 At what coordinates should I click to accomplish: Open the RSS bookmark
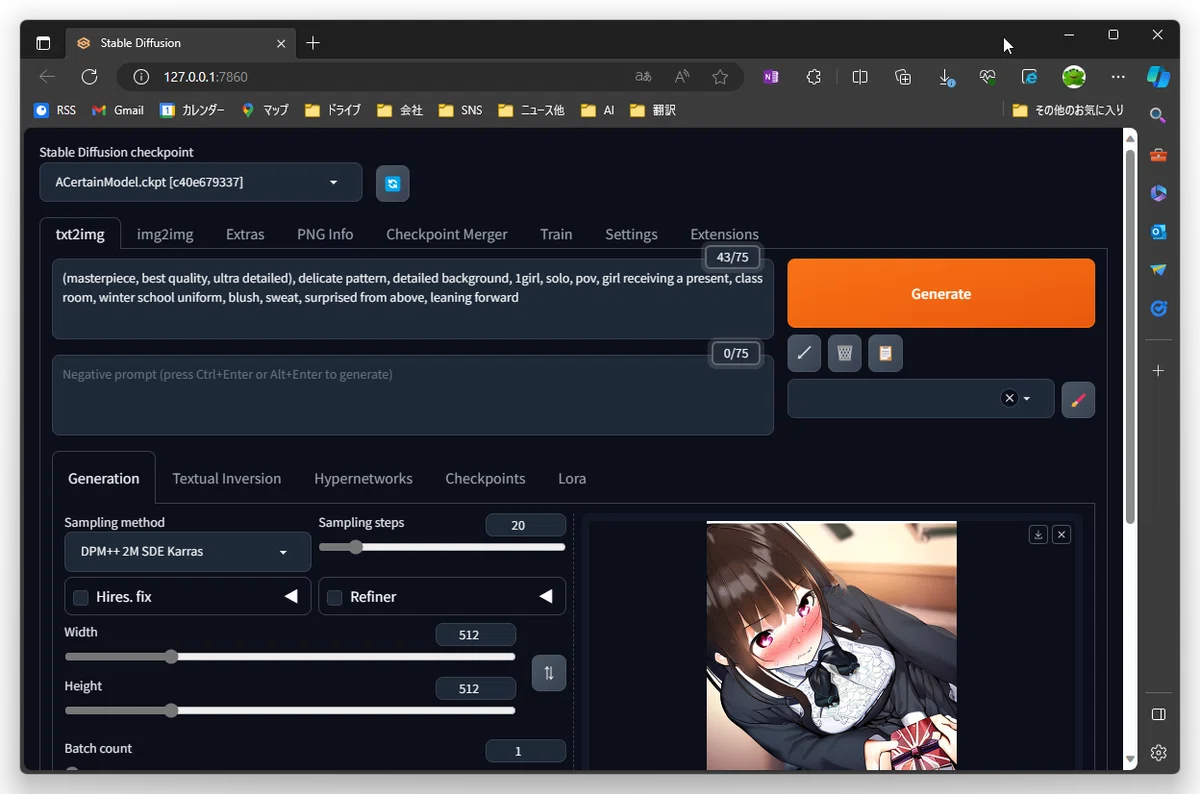point(55,110)
